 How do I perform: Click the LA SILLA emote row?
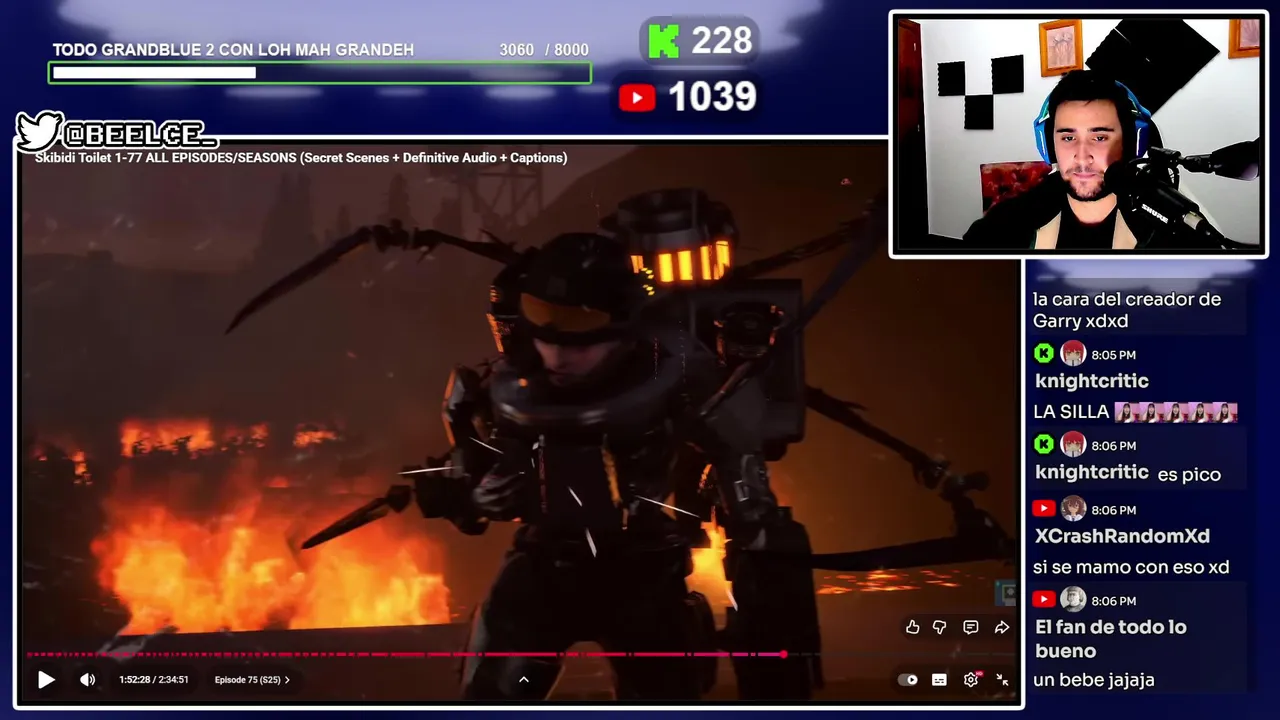click(1176, 412)
